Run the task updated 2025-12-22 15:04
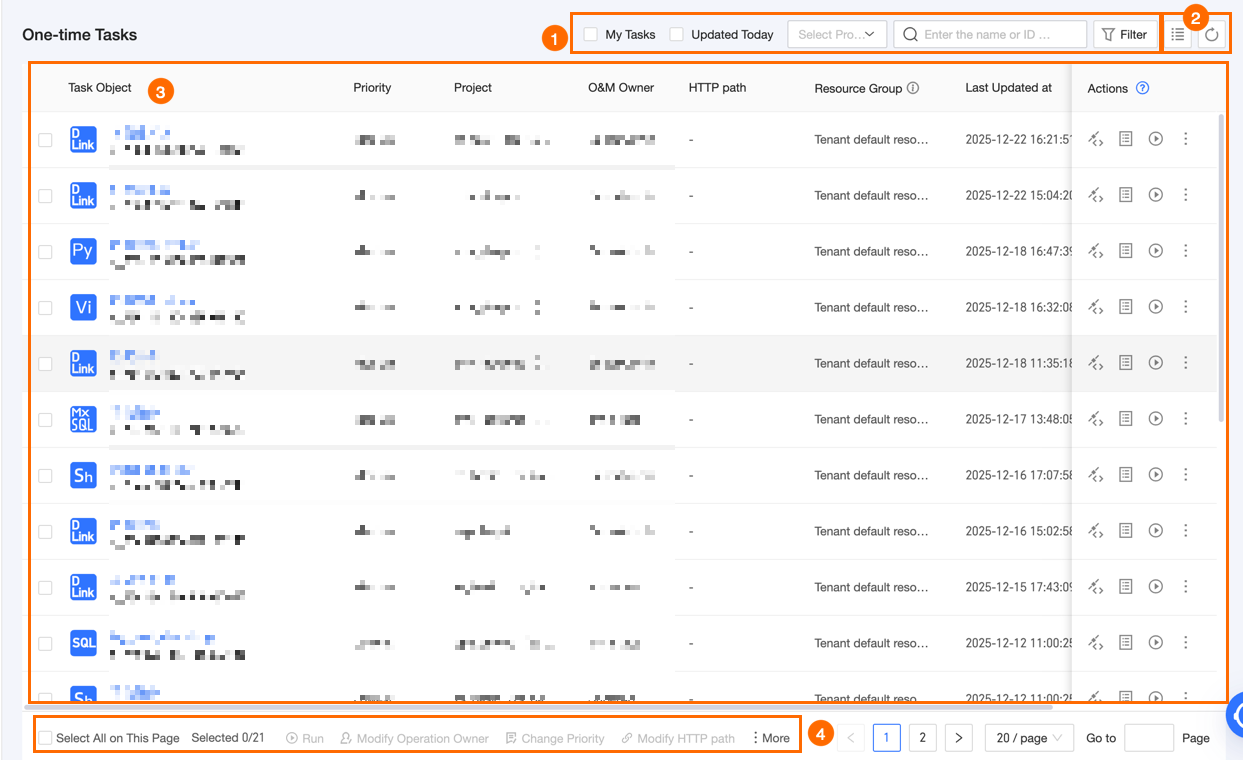Screen dimensions: 1243x760 click(x=1156, y=195)
